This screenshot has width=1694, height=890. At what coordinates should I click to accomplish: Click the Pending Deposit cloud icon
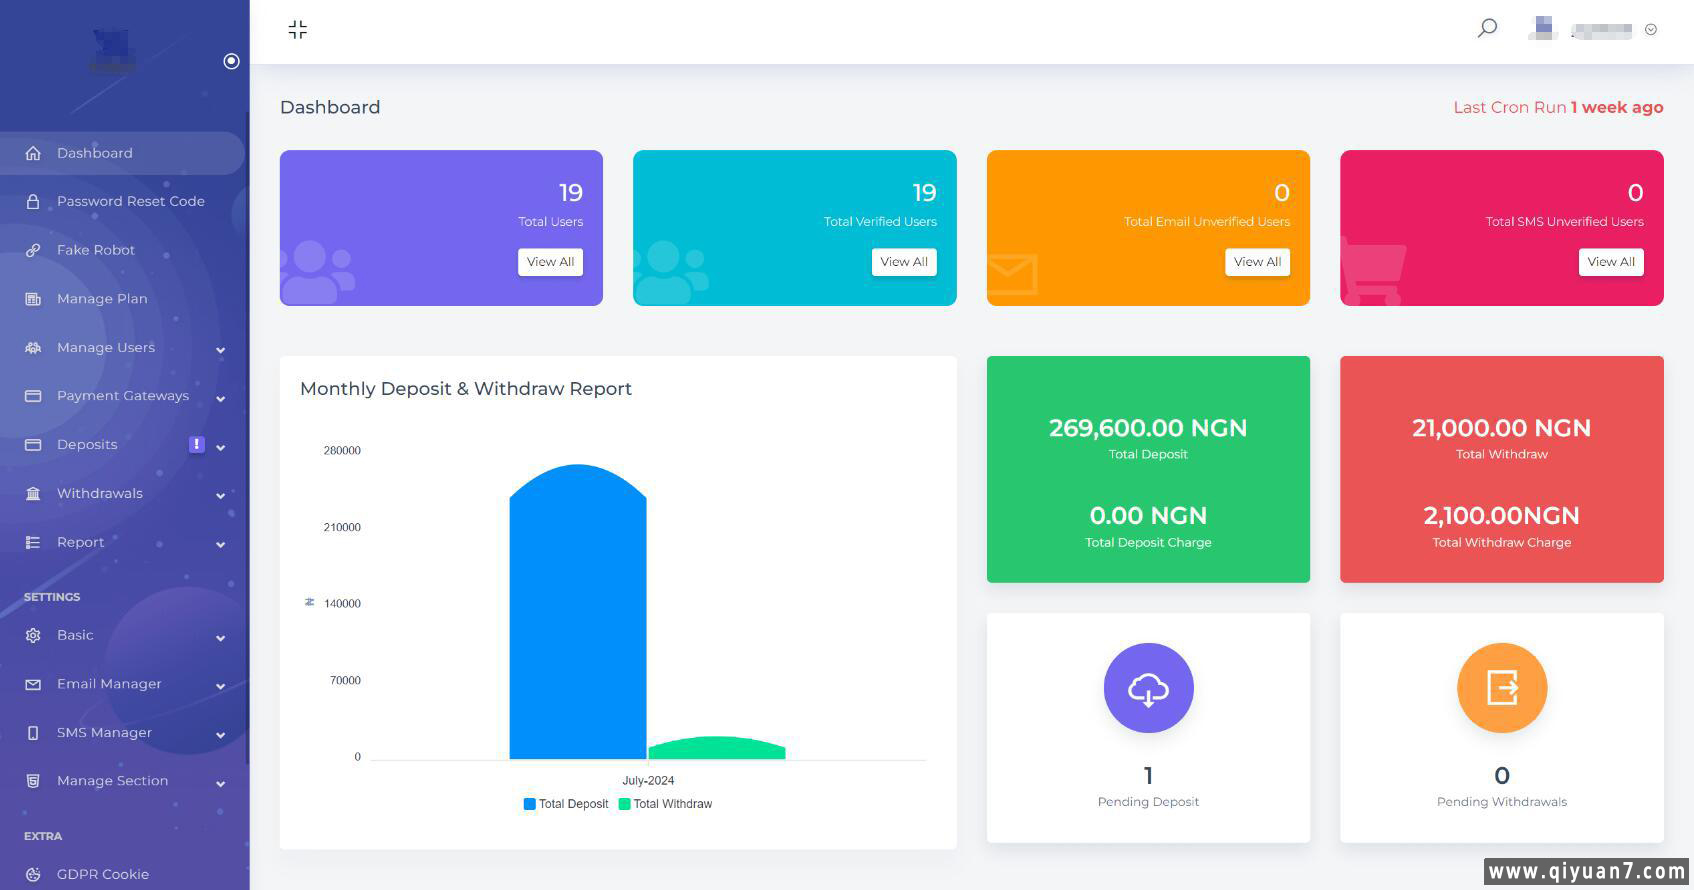click(1148, 688)
